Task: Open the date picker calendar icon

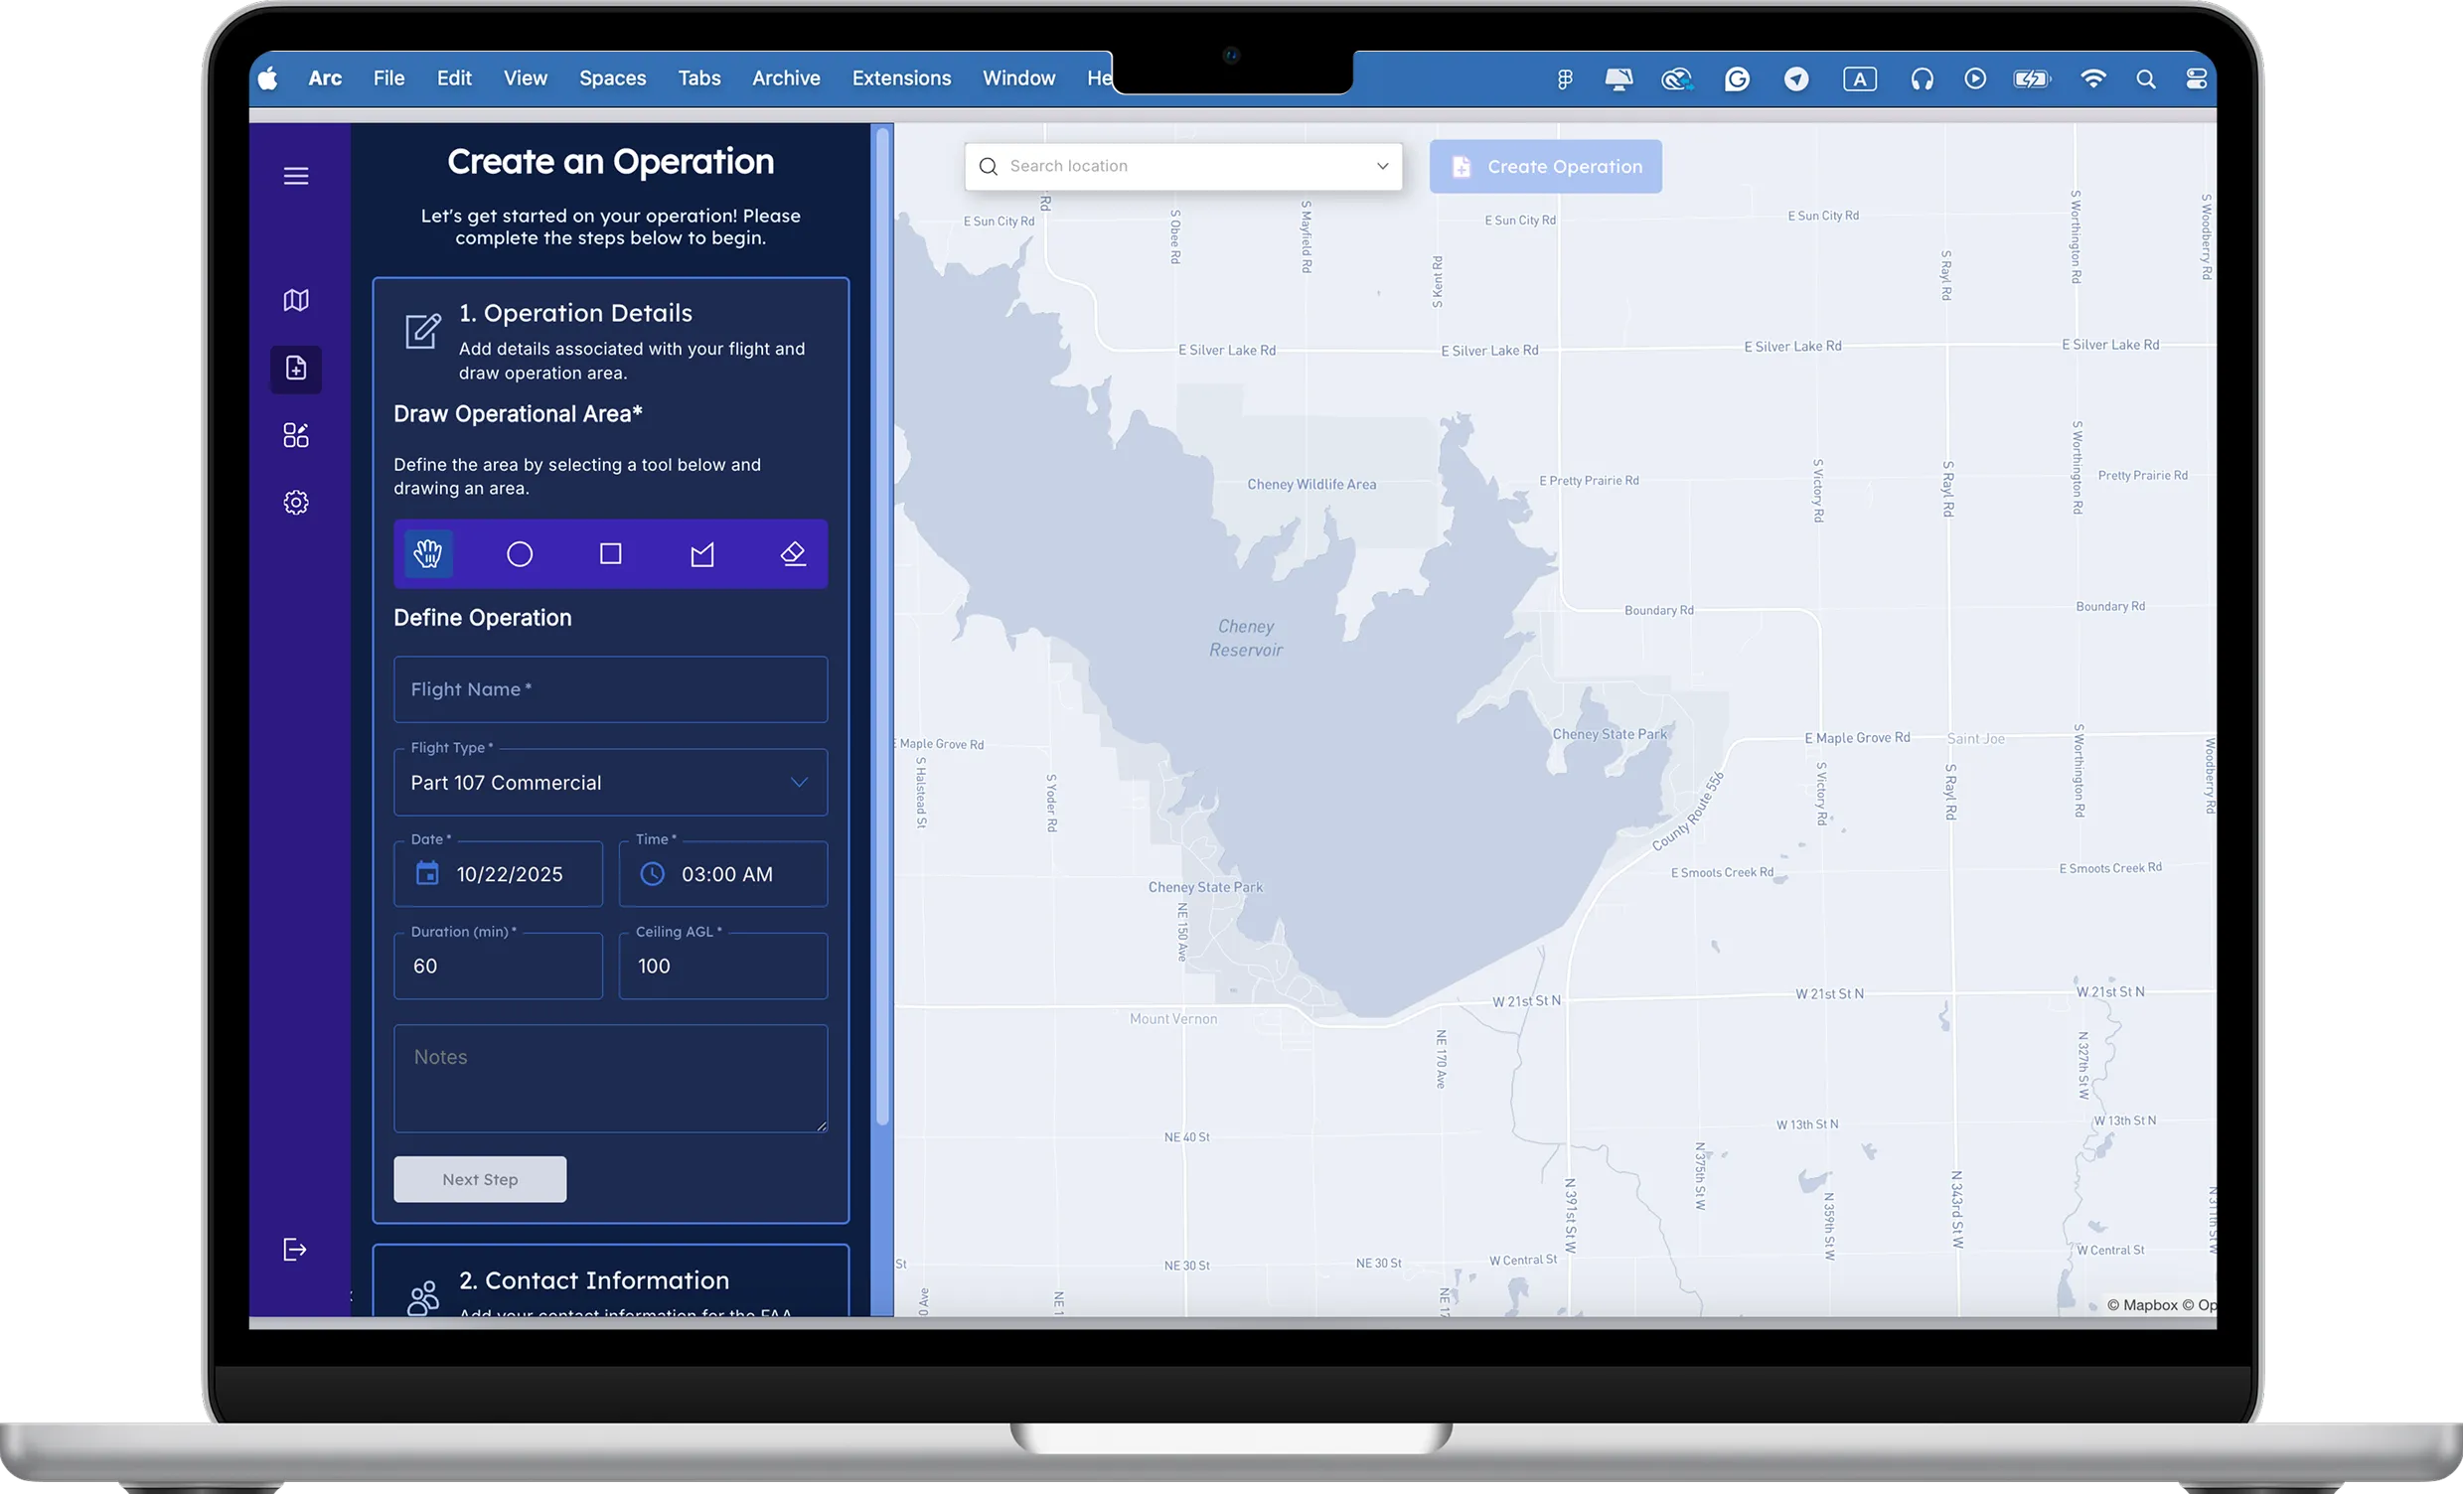Action: point(427,873)
